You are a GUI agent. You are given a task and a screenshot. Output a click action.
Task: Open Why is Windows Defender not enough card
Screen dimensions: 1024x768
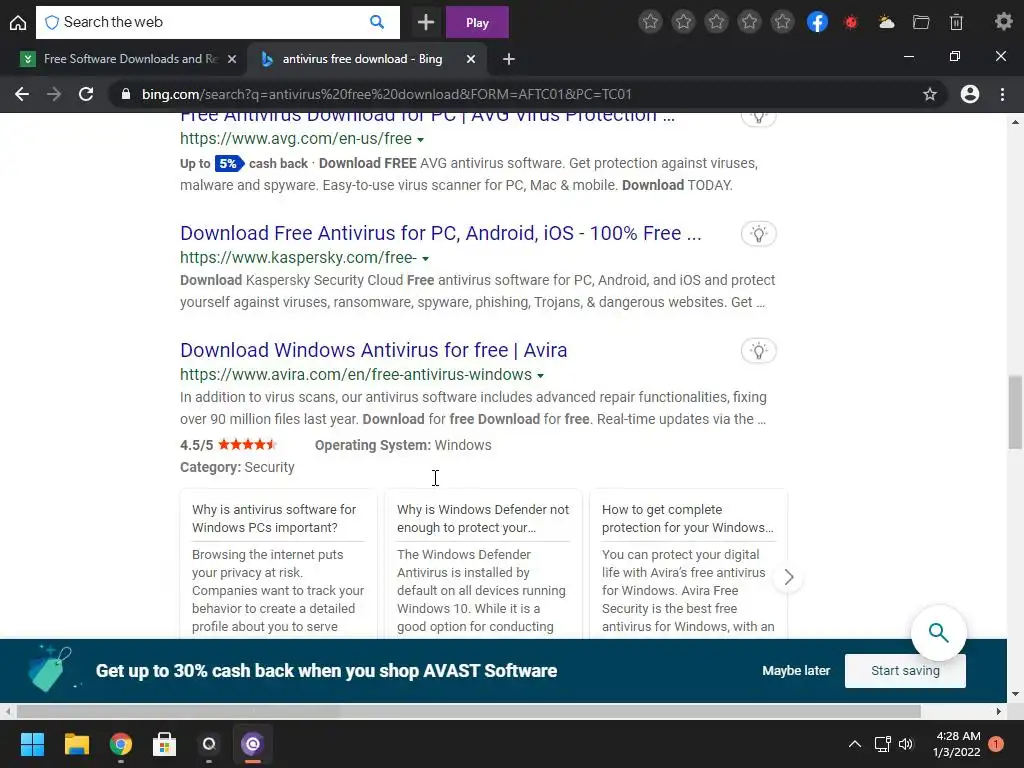point(483,564)
